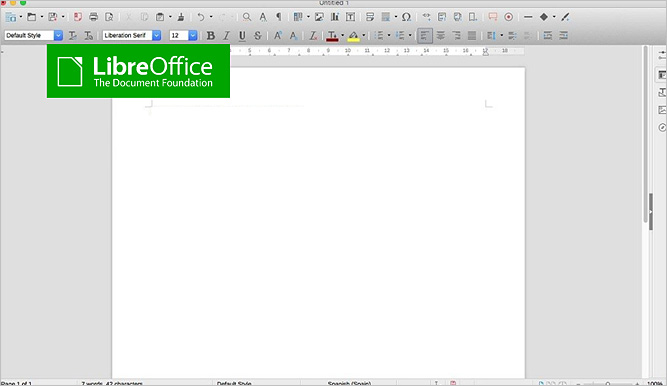The height and width of the screenshot is (386, 667).
Task: Toggle Superscript formatting
Action: pos(278,36)
